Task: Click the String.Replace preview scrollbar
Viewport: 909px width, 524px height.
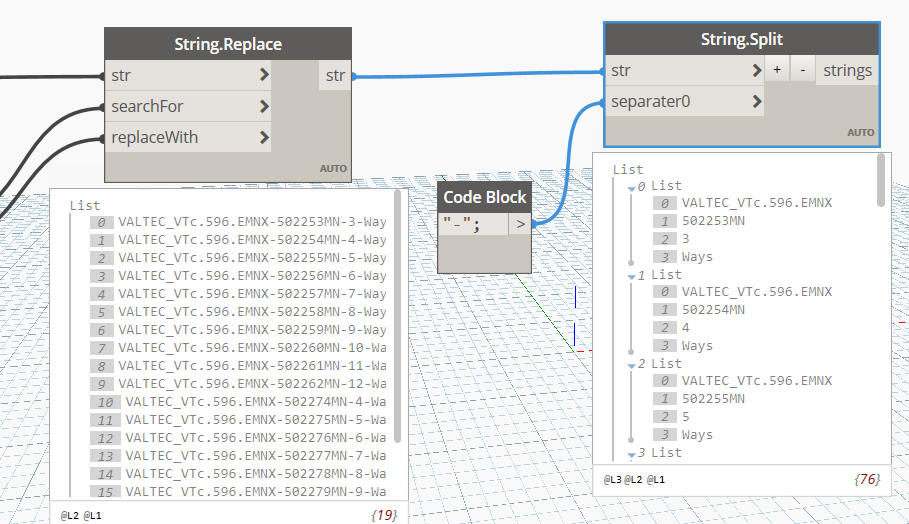Action: pos(397,316)
